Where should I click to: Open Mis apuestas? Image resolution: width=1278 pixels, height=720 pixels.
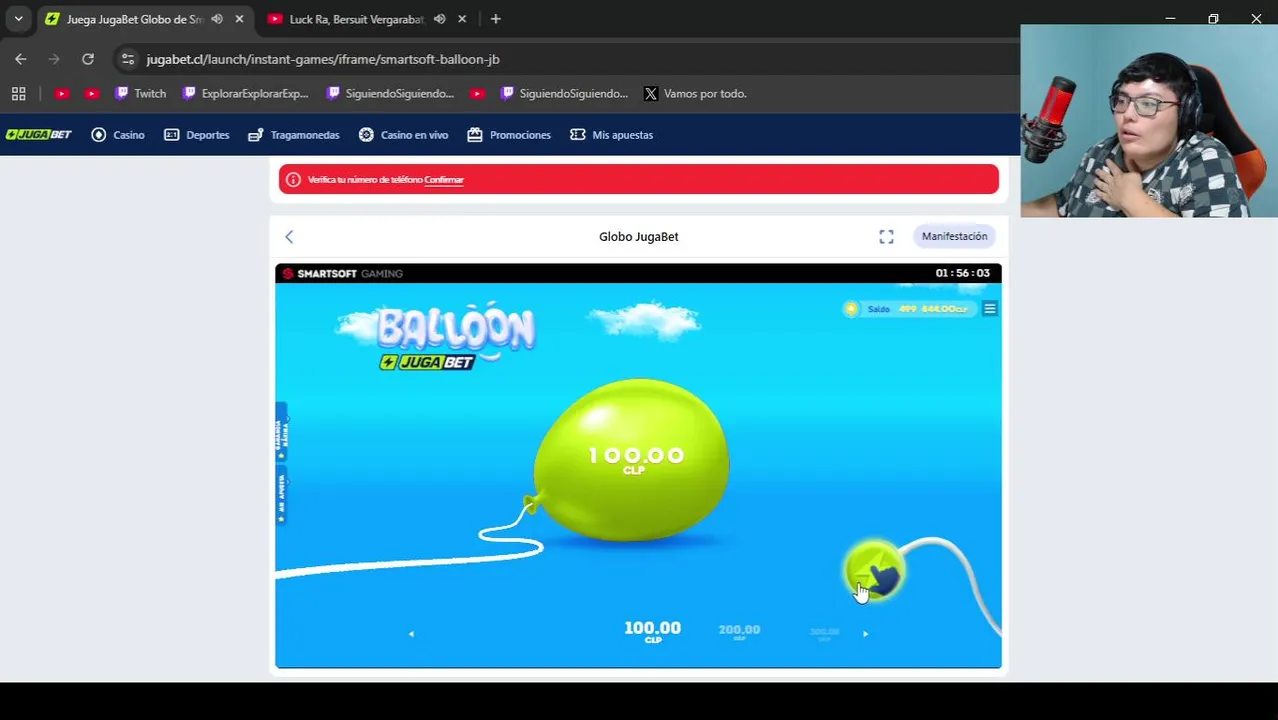click(x=611, y=135)
